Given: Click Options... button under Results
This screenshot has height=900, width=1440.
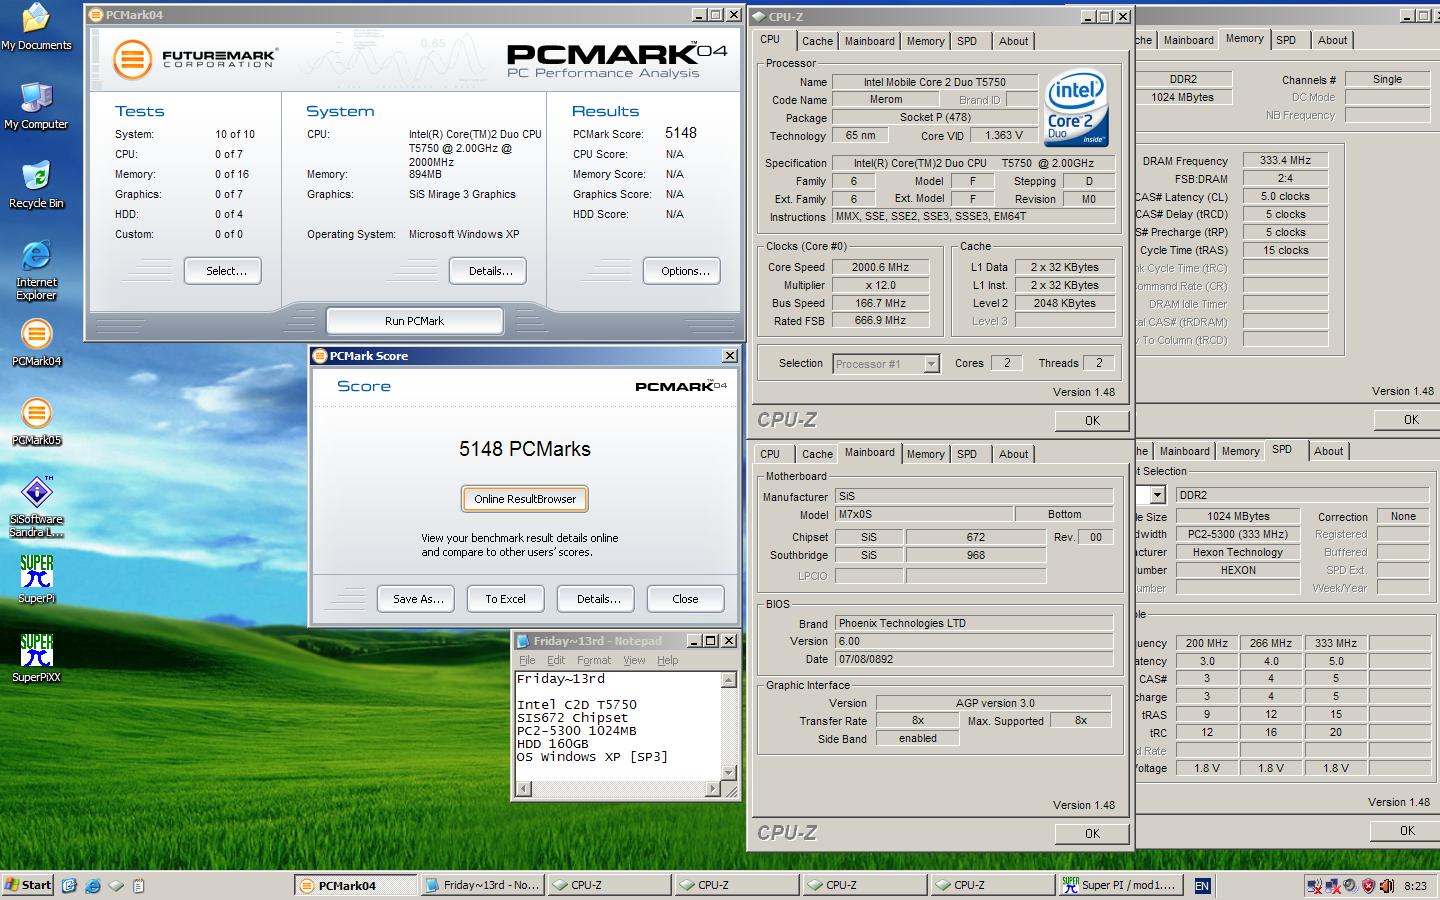Looking at the screenshot, I should click(682, 271).
